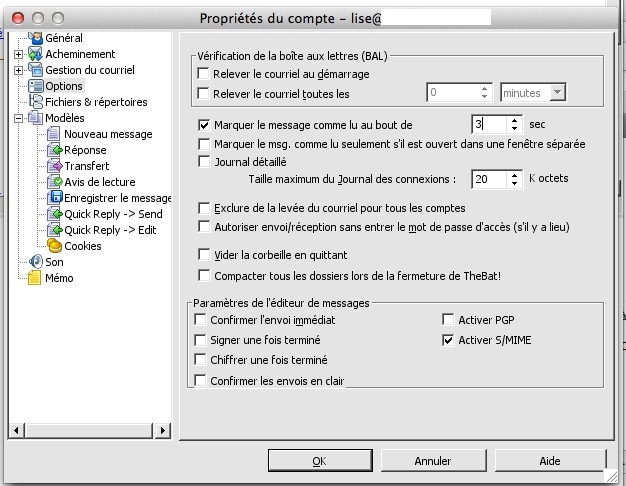Image resolution: width=626 pixels, height=486 pixels.
Task: Click the OK button
Action: click(319, 461)
